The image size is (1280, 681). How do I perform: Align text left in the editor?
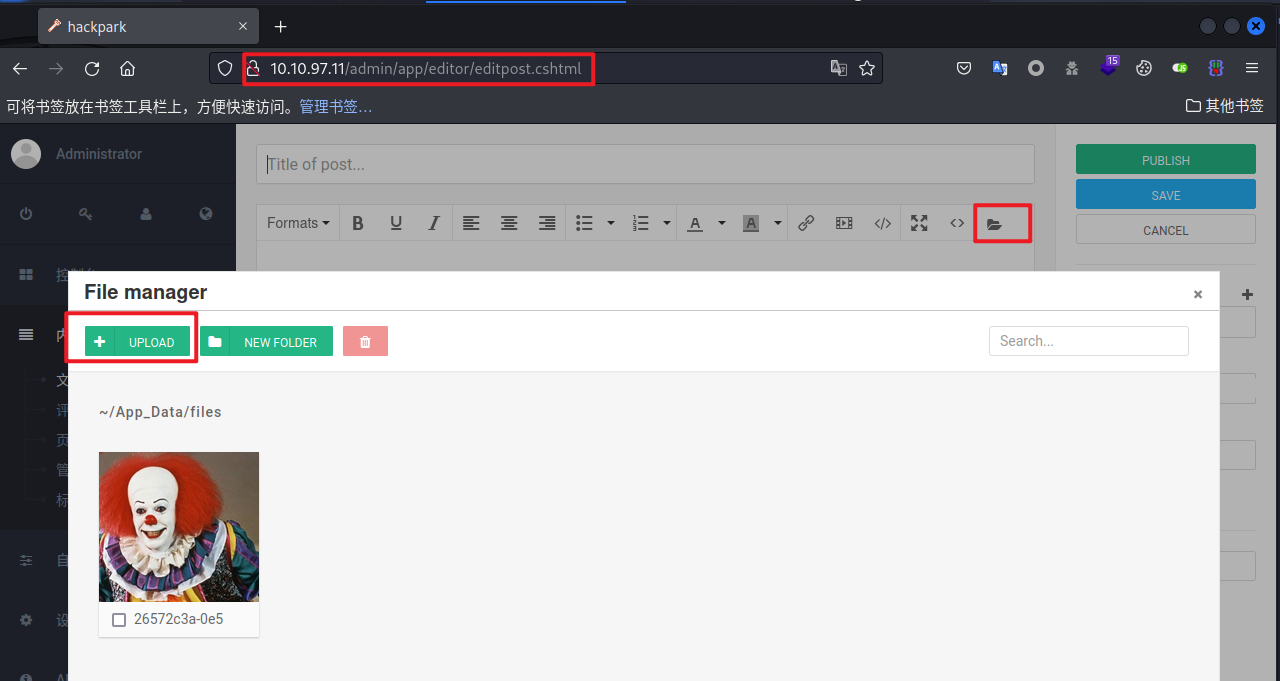click(471, 223)
